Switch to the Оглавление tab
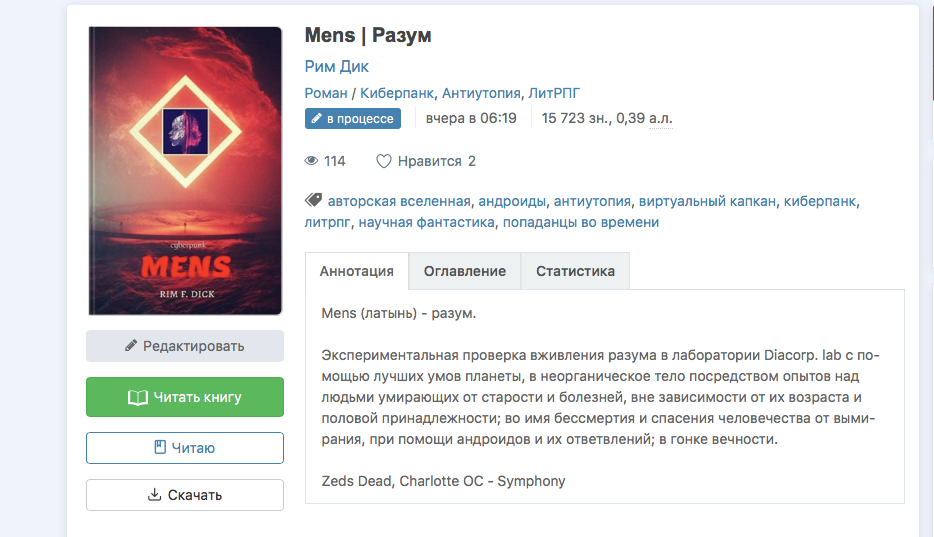This screenshot has width=934, height=537. click(x=465, y=271)
